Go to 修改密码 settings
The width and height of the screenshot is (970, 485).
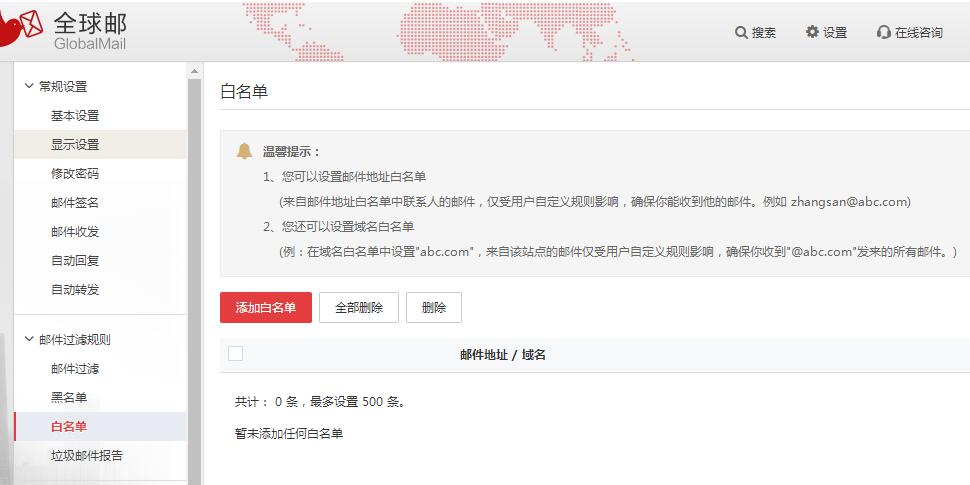(x=75, y=174)
